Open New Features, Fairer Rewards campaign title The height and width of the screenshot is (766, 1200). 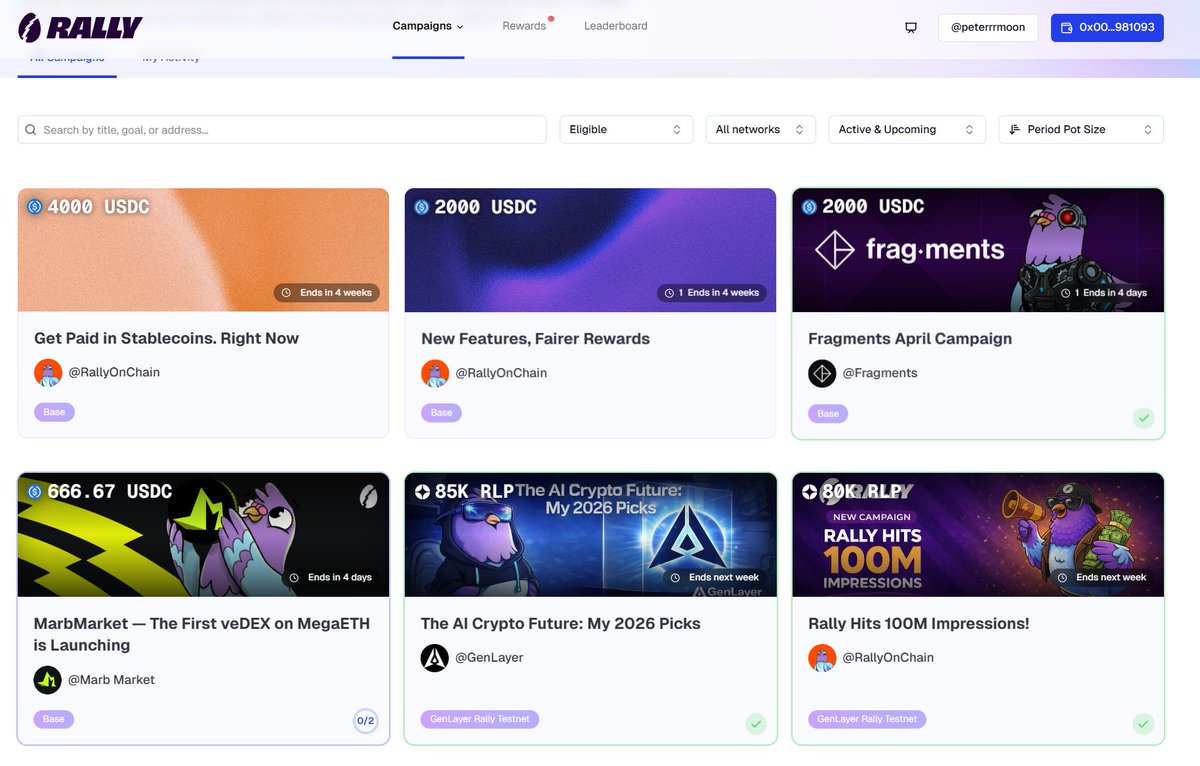536,339
